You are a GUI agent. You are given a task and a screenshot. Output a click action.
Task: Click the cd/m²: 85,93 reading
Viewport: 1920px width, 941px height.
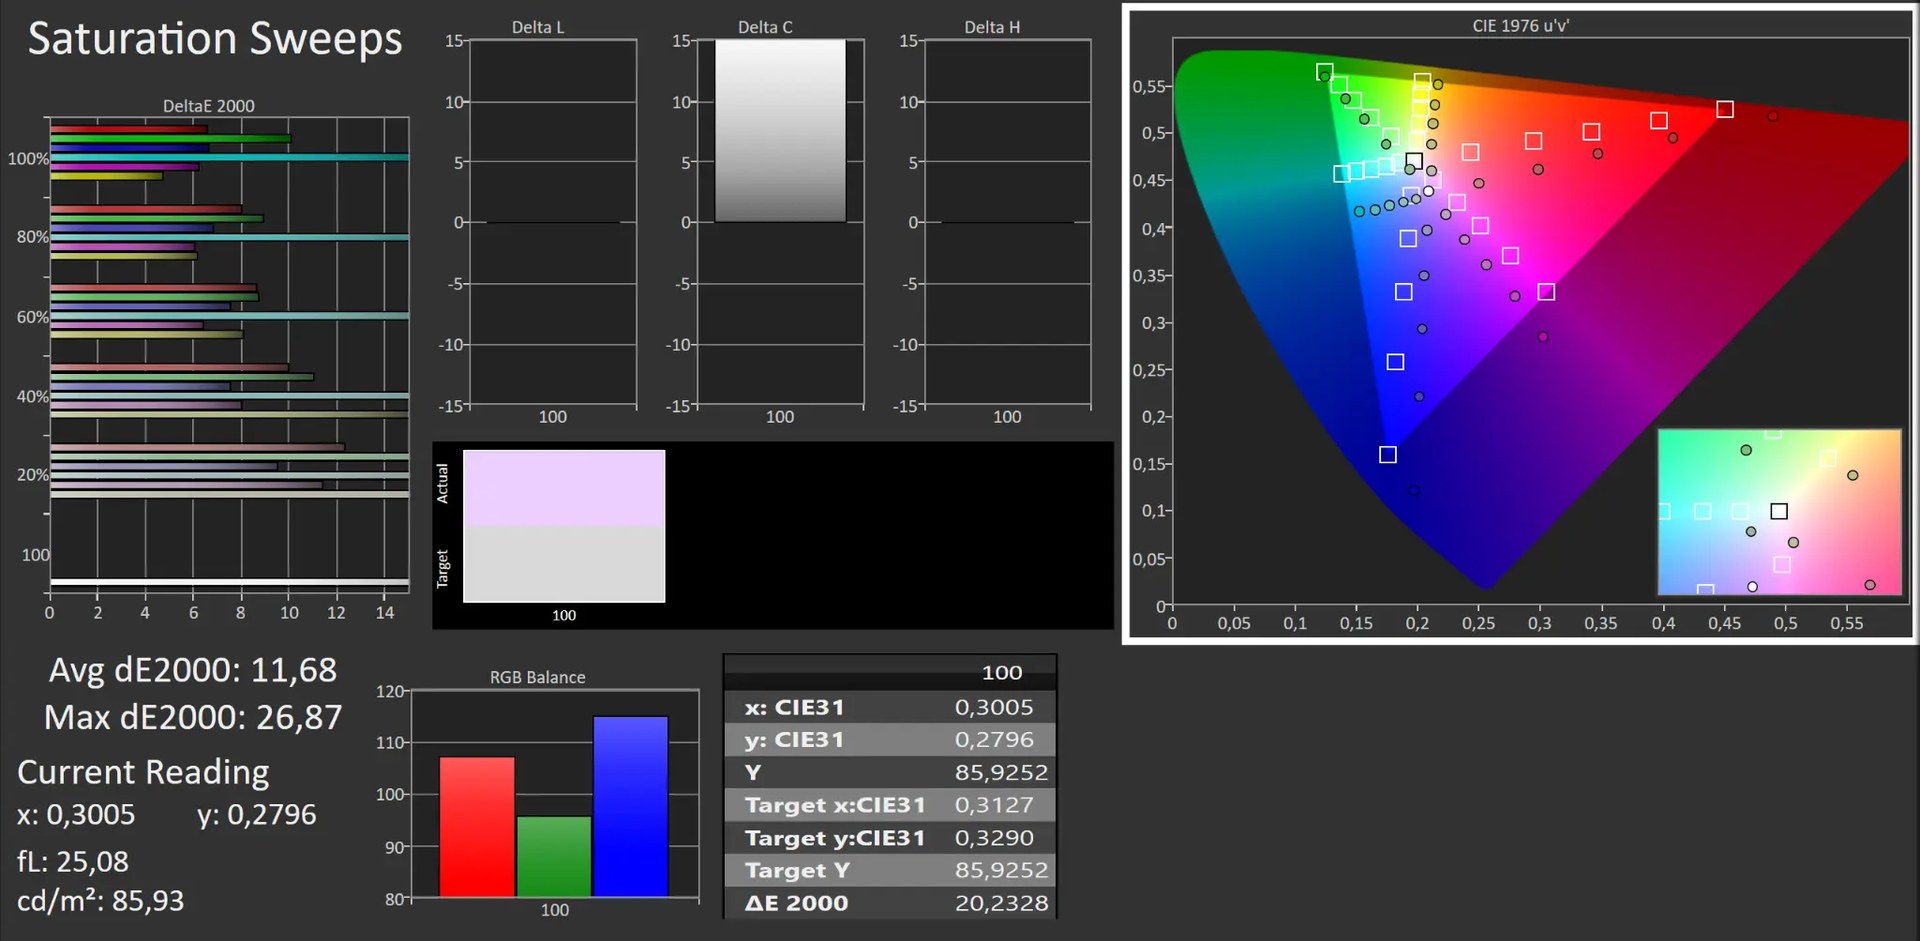pos(100,901)
